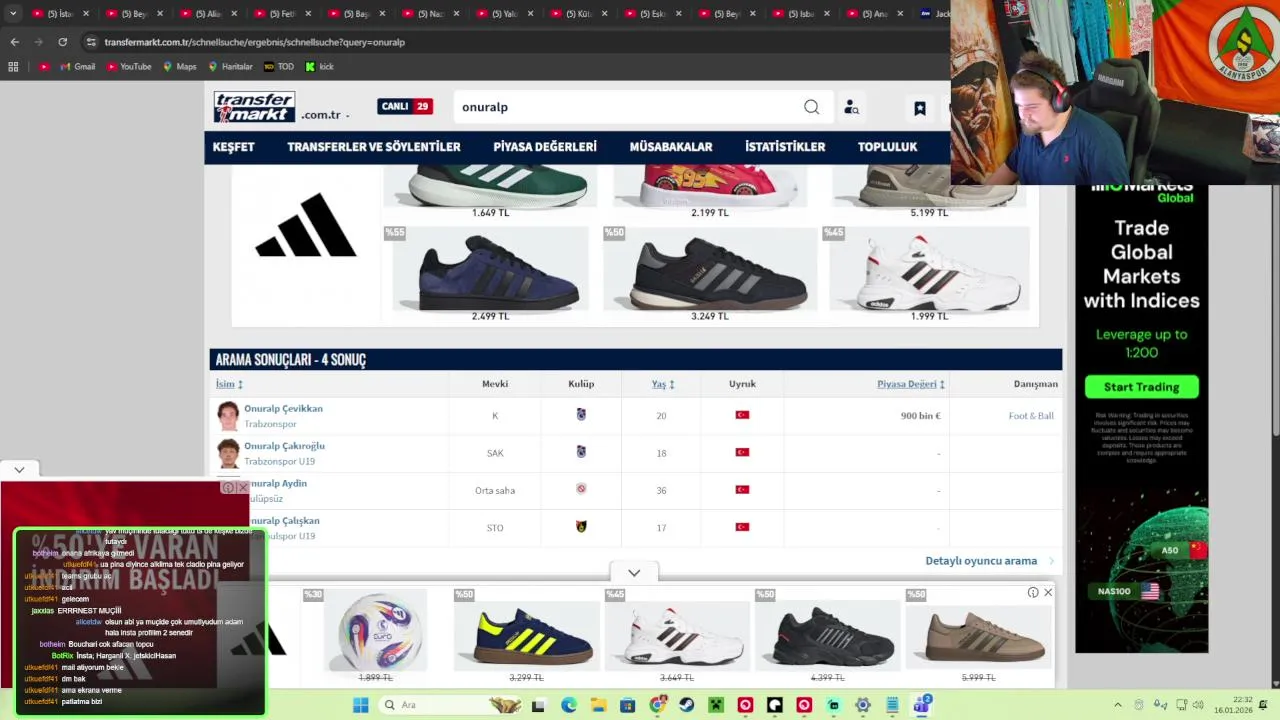Open the YouTube bookmark
The image size is (1280, 720).
point(129,67)
